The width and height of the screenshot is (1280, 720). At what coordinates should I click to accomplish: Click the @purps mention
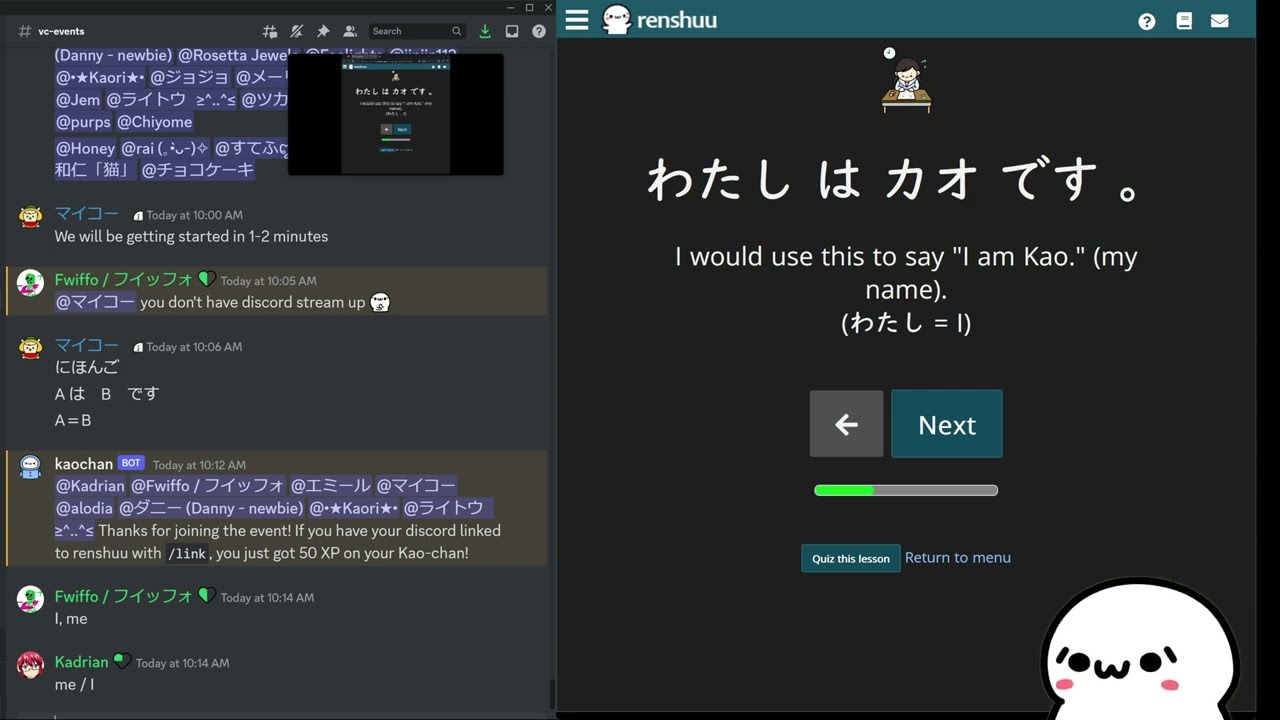(84, 122)
